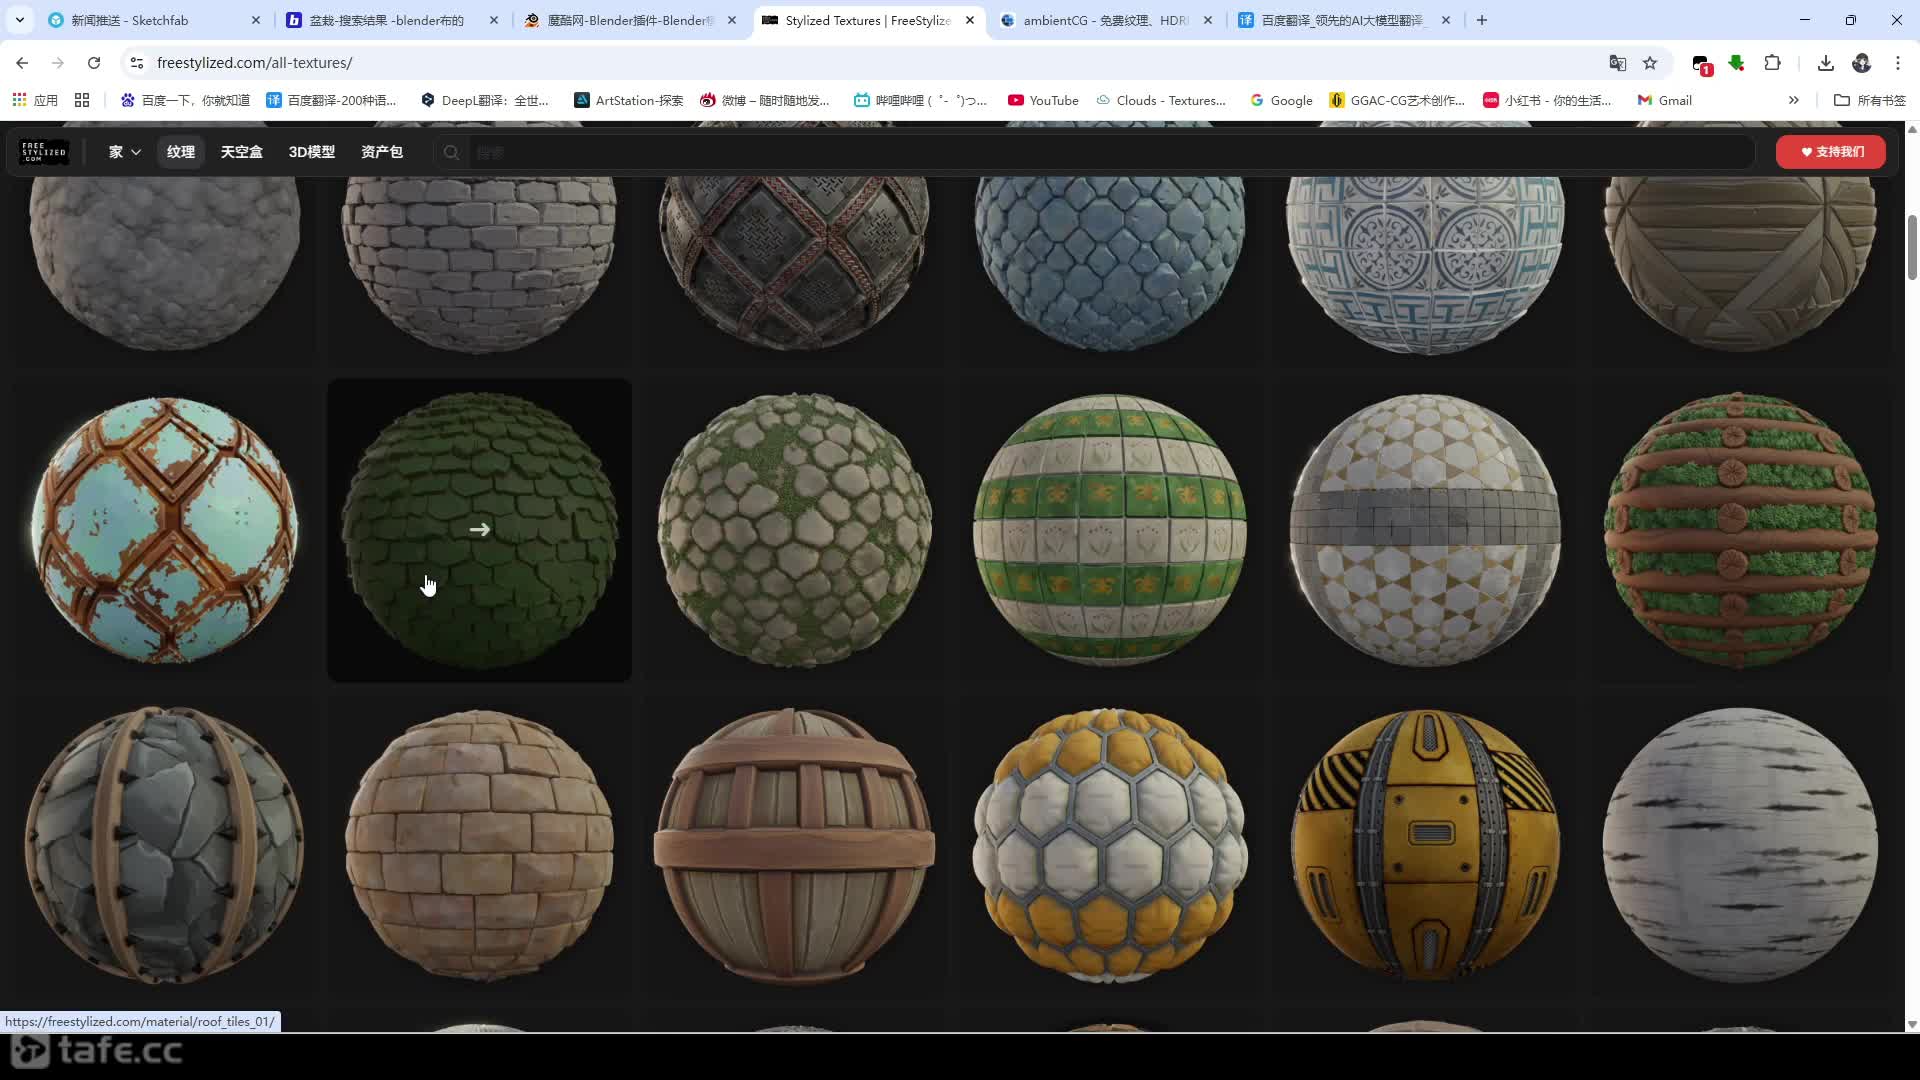Open the green roof tiles sphere thumbnail
Screen dimensions: 1920x1080
click(479, 530)
